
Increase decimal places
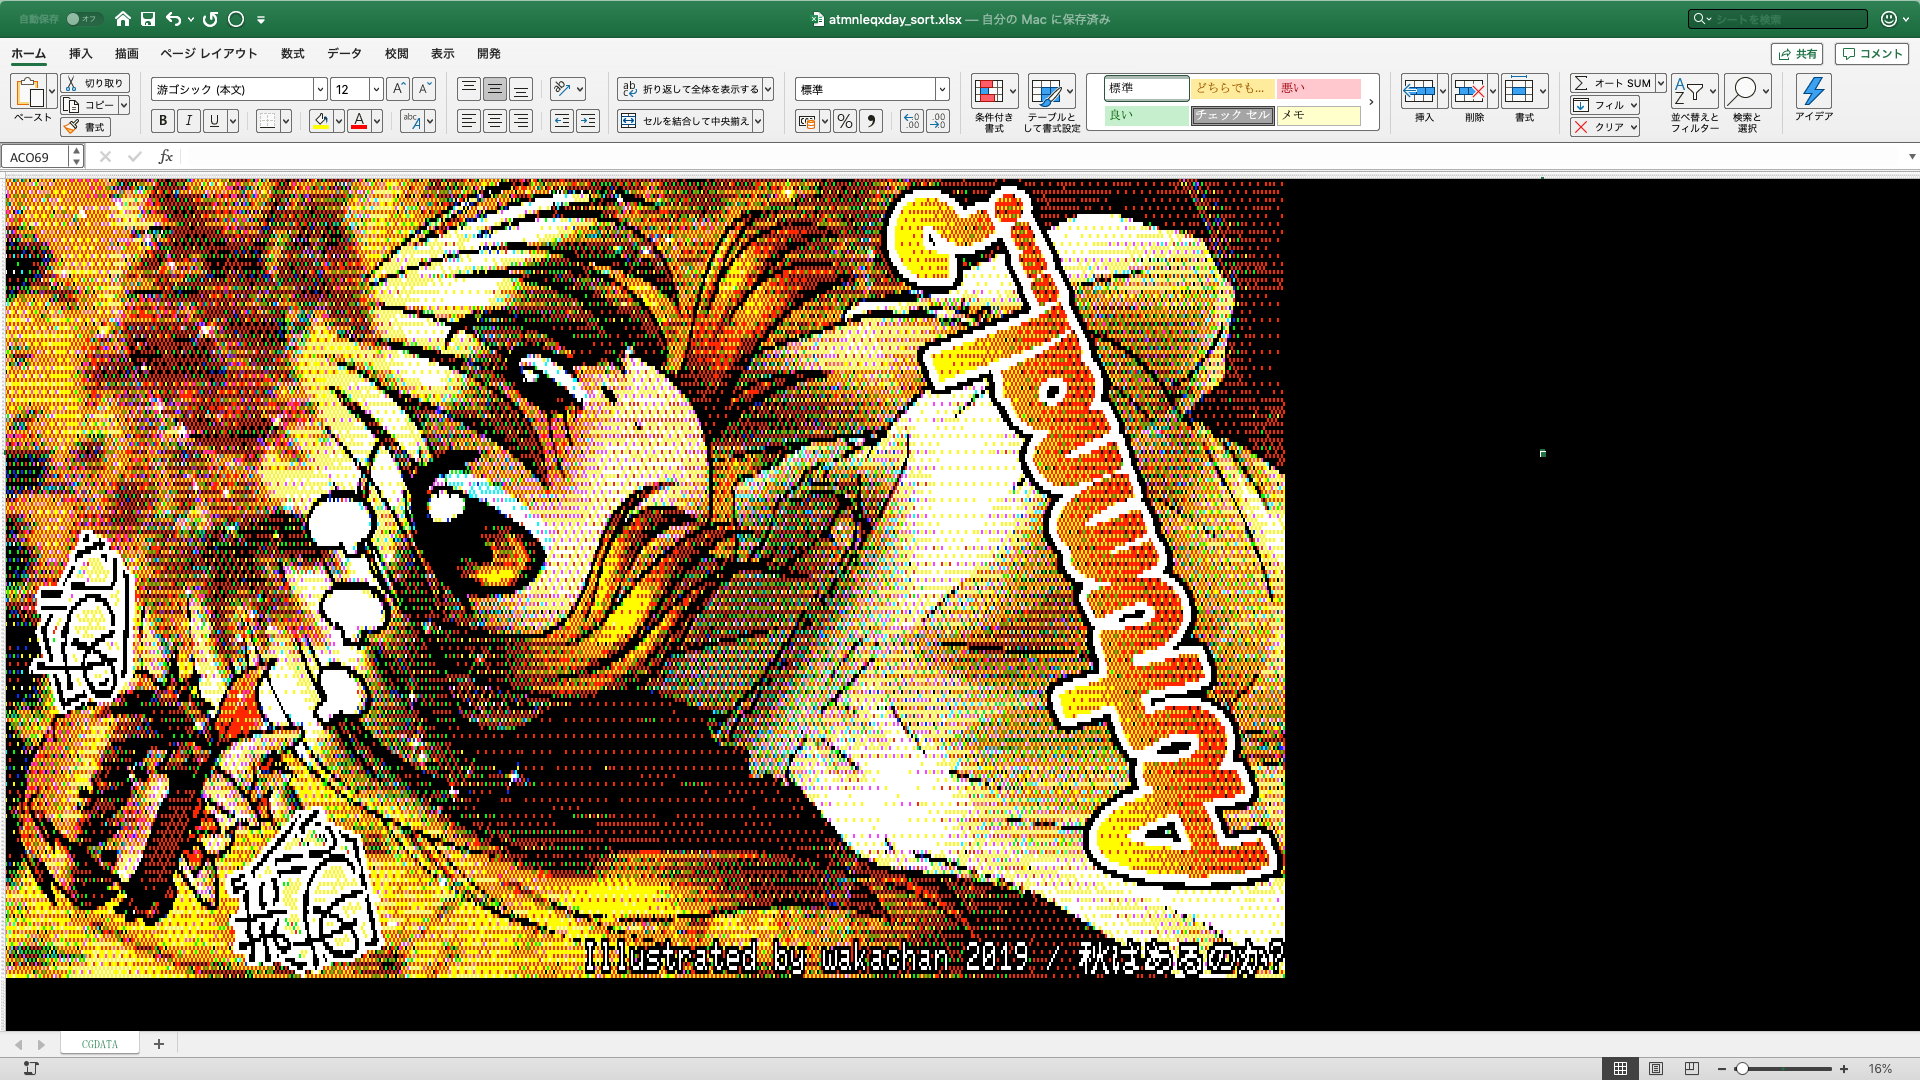pos(911,121)
